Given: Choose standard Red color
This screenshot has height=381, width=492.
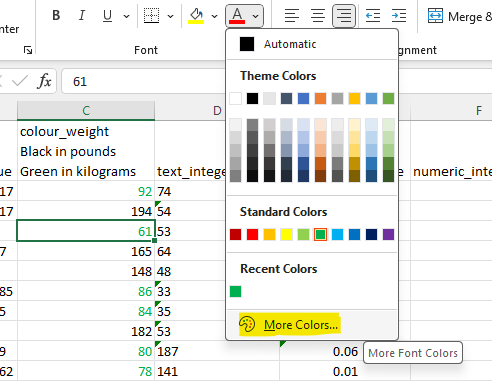Looking at the screenshot, I should tap(252, 235).
